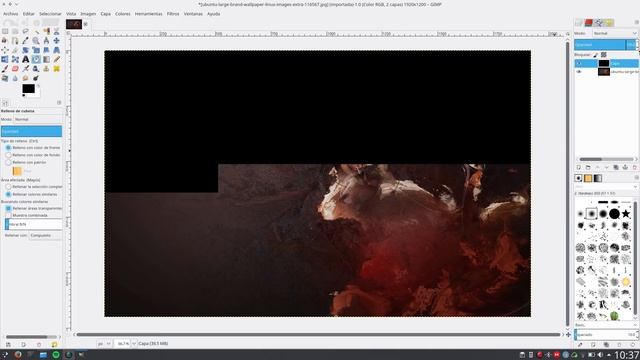Select the Text tool

(25, 59)
